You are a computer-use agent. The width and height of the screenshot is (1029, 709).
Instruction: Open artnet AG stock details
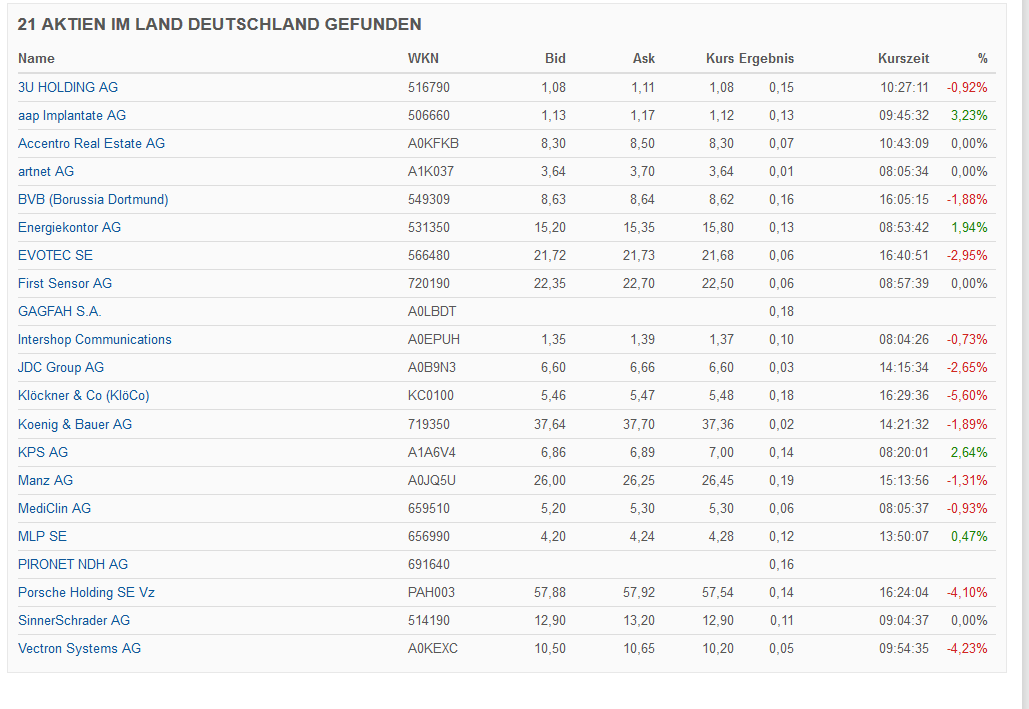coord(46,171)
